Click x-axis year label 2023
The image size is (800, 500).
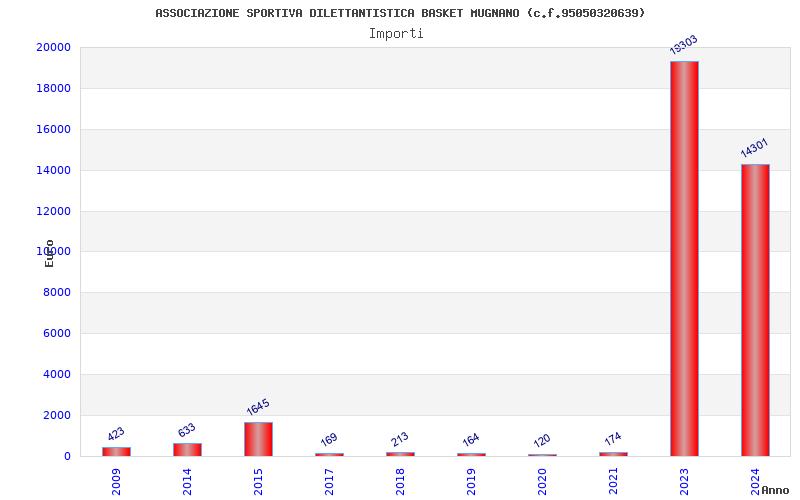pyautogui.click(x=684, y=482)
